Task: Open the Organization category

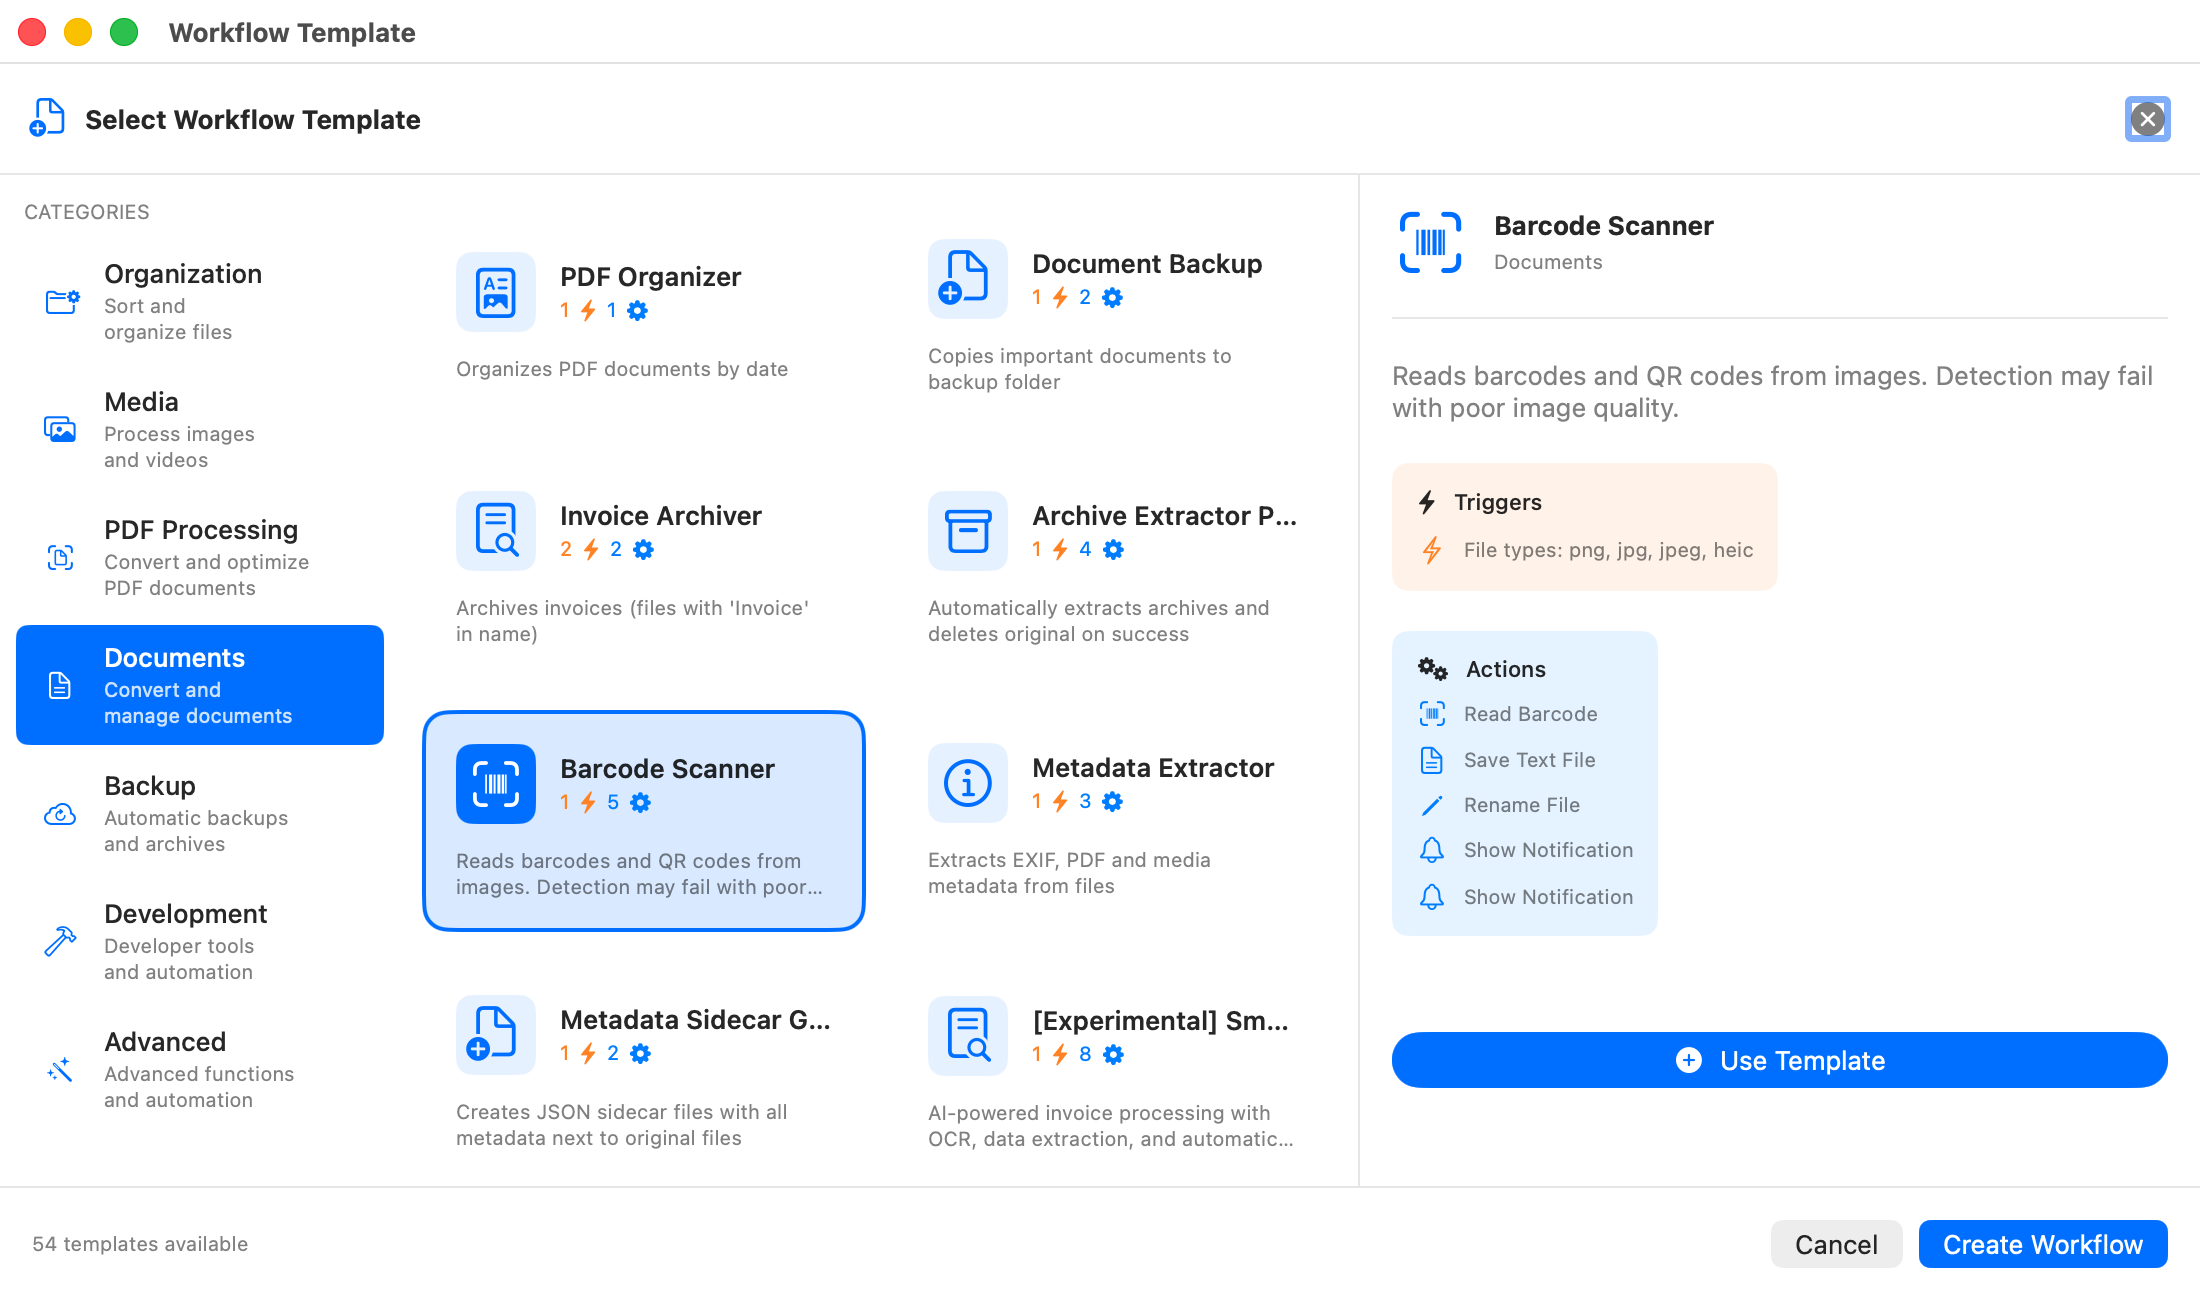Action: 200,301
